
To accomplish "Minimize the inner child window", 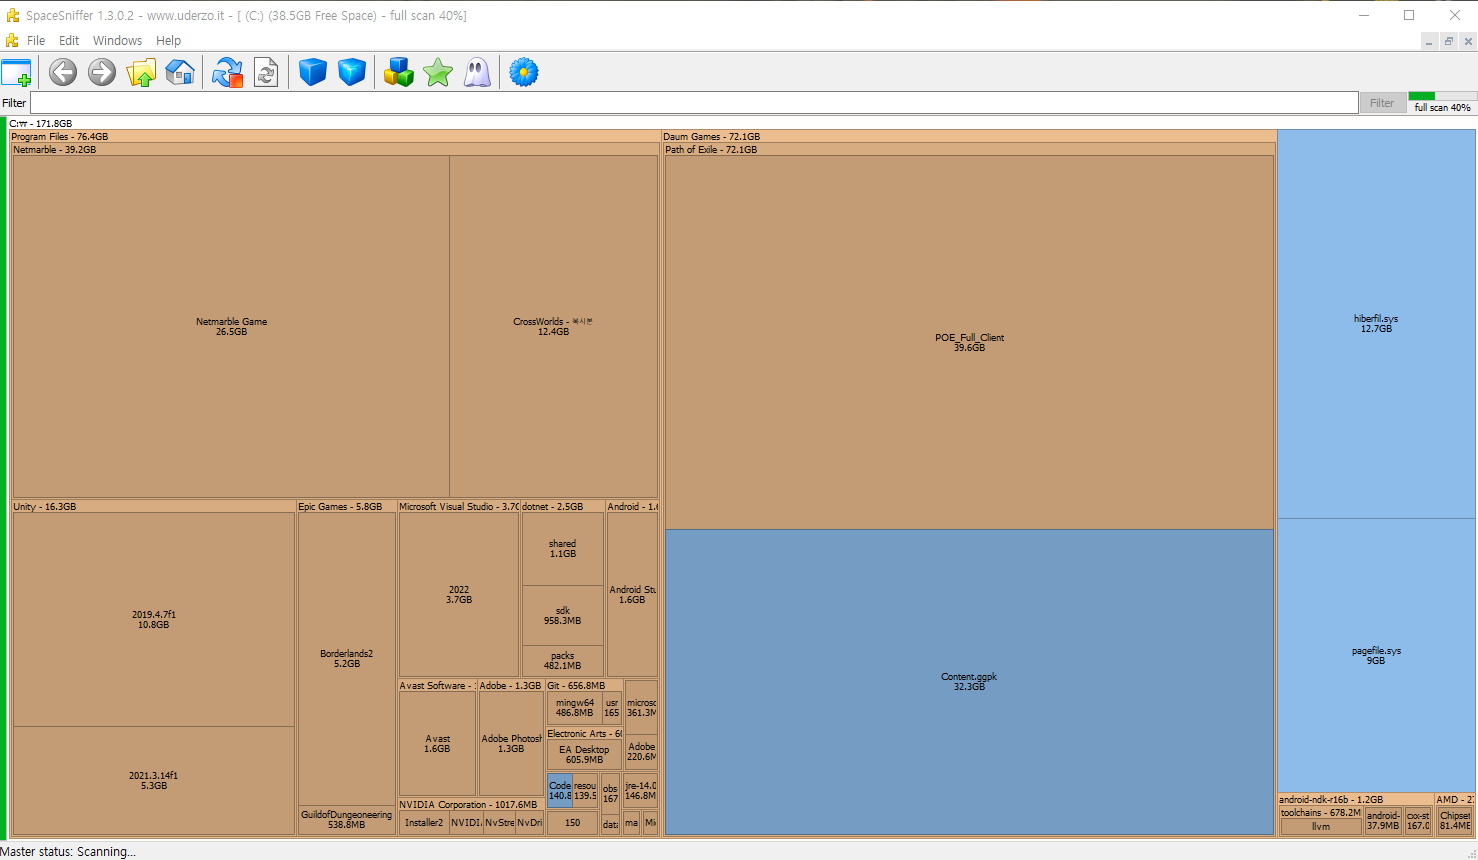I will coord(1430,41).
